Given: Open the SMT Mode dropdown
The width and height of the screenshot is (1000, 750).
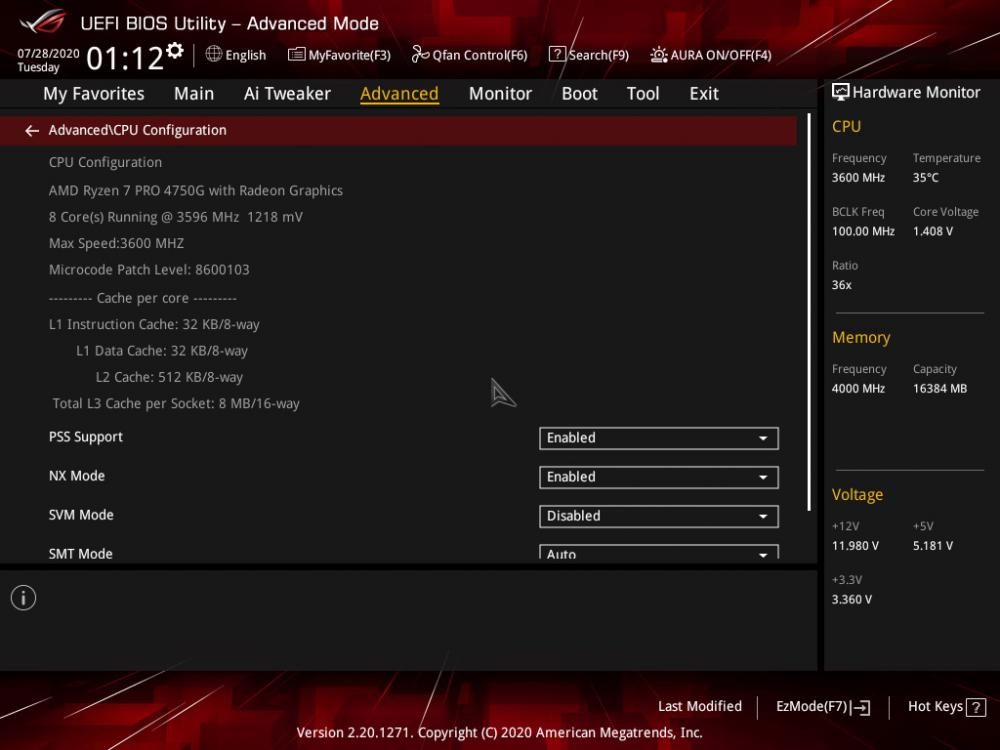Looking at the screenshot, I should pyautogui.click(x=659, y=552).
